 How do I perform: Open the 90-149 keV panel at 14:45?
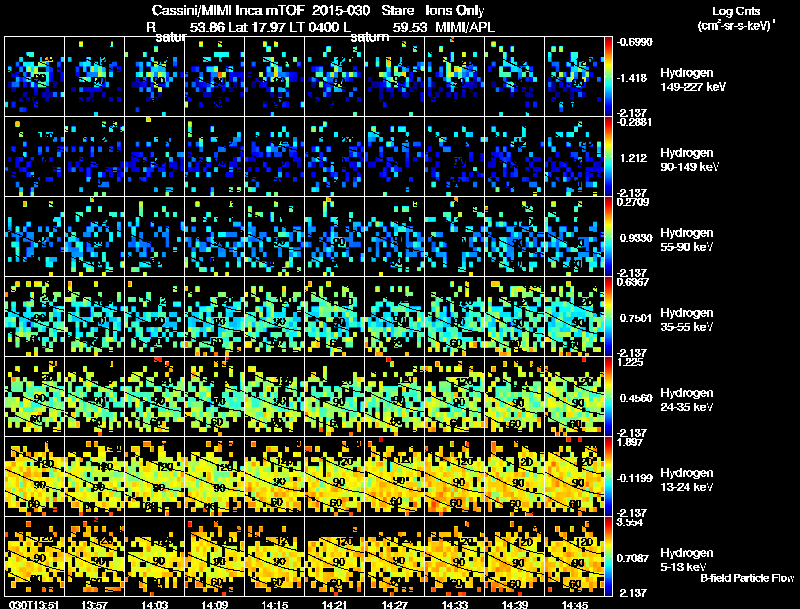[x=574, y=156]
